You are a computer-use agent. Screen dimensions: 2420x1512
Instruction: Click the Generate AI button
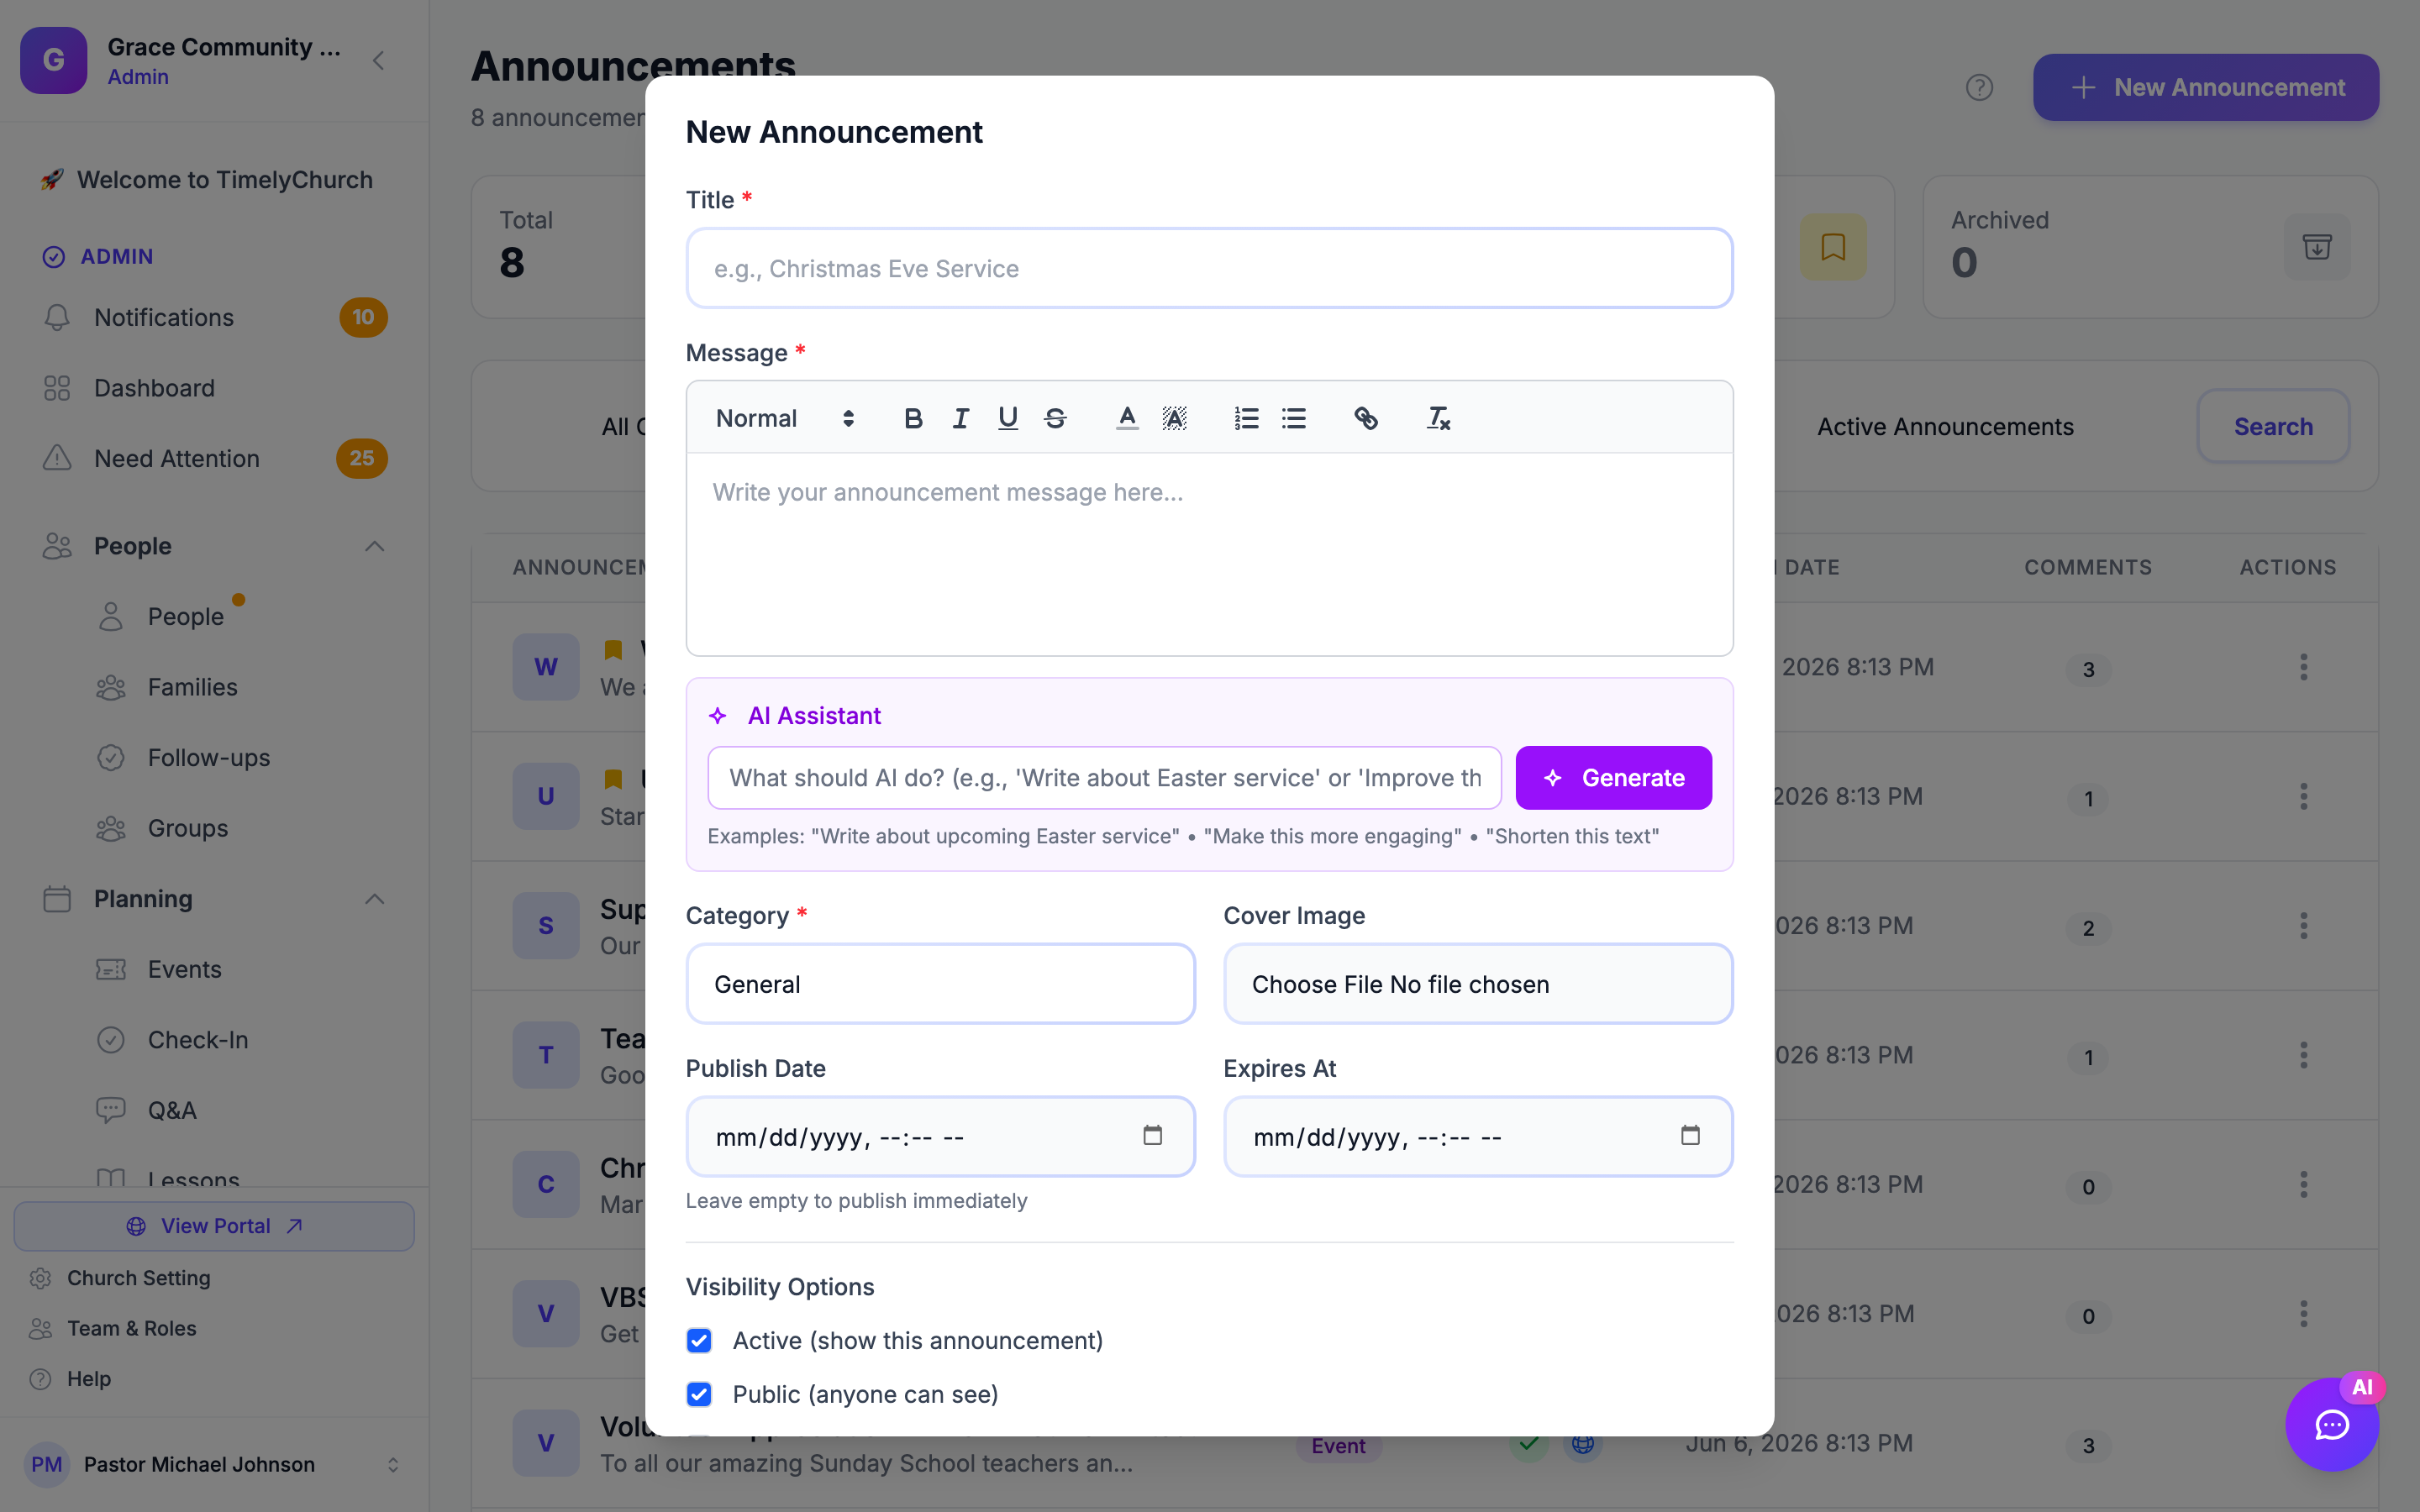1613,777
